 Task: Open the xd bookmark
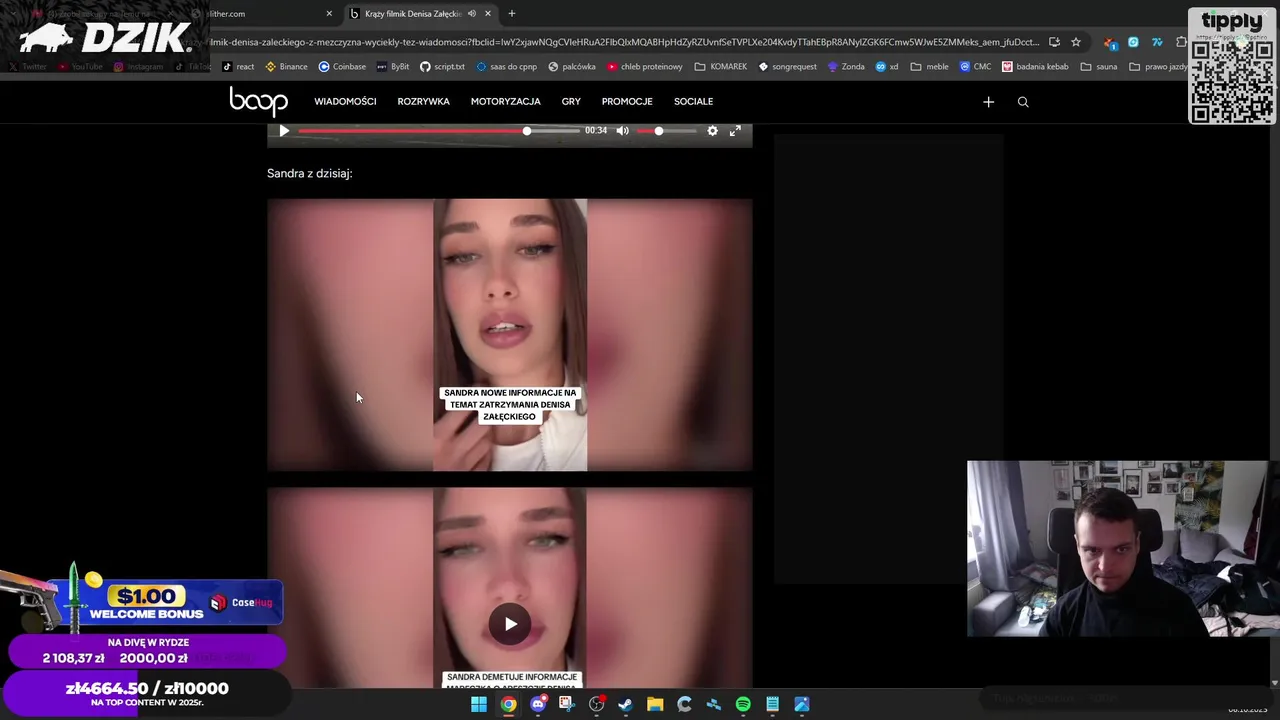pos(887,67)
